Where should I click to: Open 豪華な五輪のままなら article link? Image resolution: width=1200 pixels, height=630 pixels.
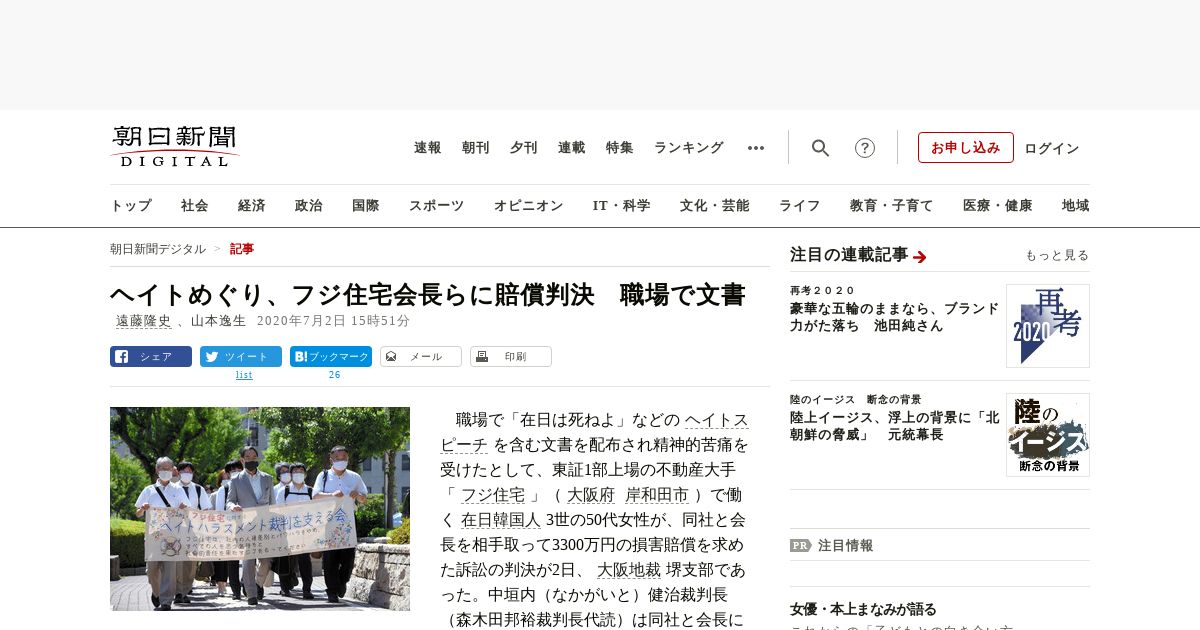(x=894, y=317)
